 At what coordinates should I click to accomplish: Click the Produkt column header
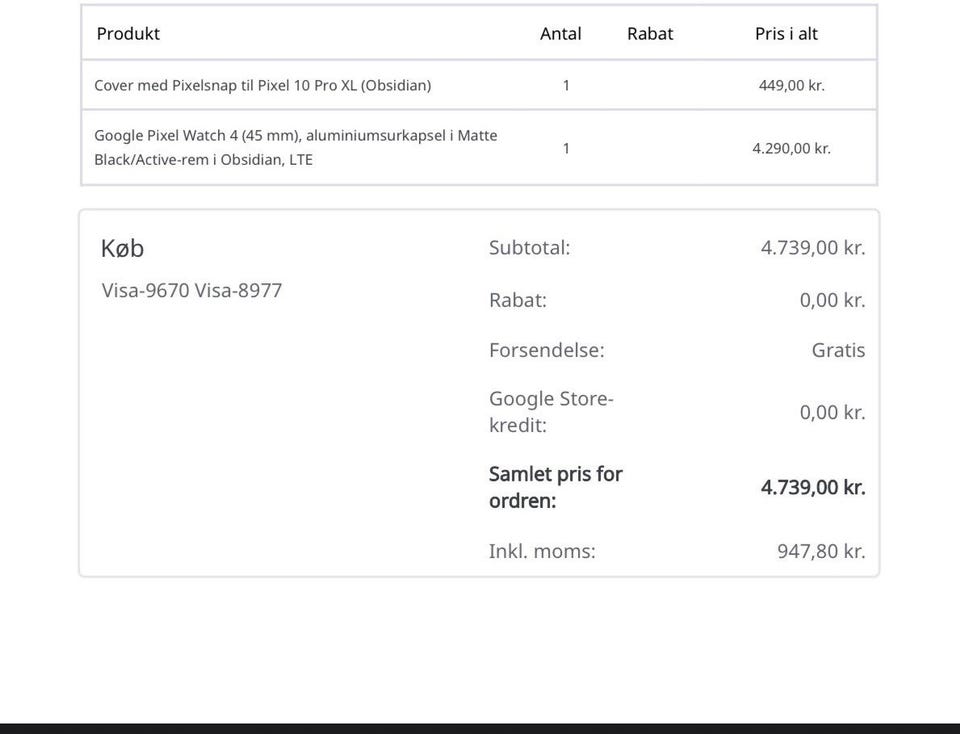pyautogui.click(x=128, y=34)
